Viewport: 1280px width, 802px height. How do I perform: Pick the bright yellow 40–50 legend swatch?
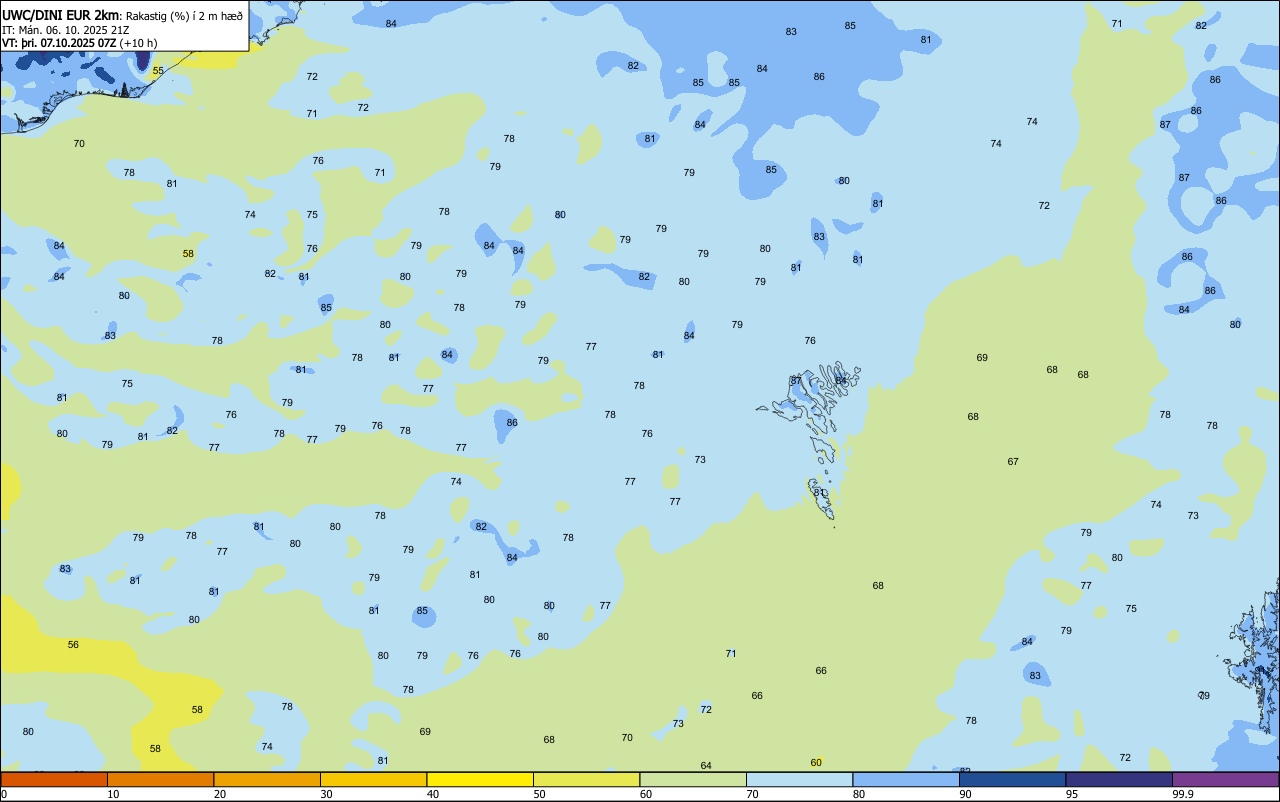(480, 779)
